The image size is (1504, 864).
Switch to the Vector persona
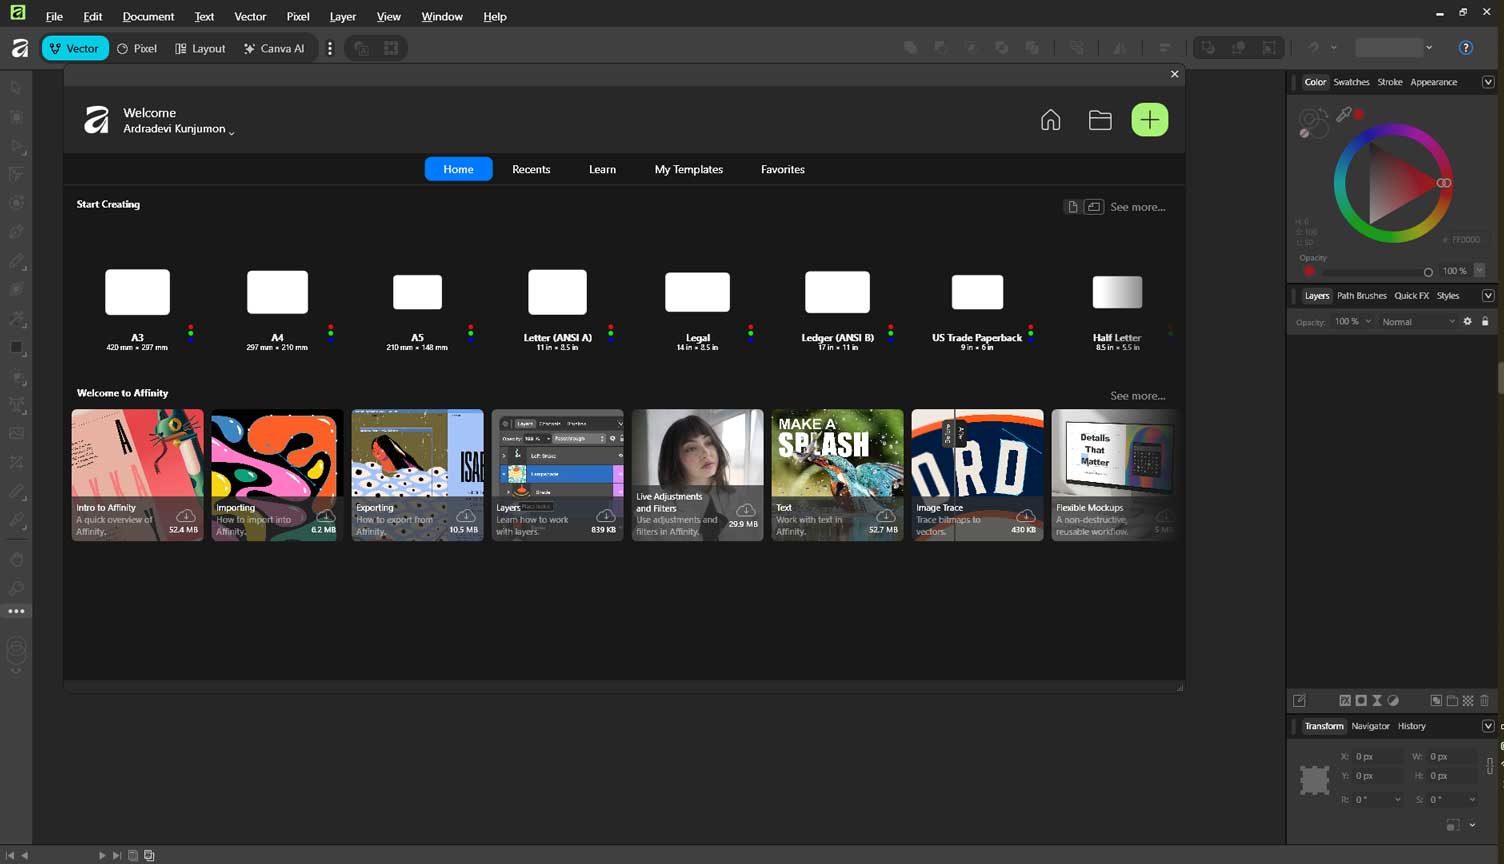click(75, 48)
